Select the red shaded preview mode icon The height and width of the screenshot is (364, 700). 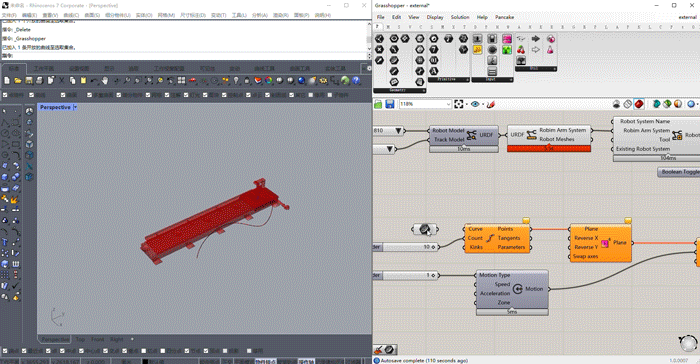pyautogui.click(x=639, y=104)
